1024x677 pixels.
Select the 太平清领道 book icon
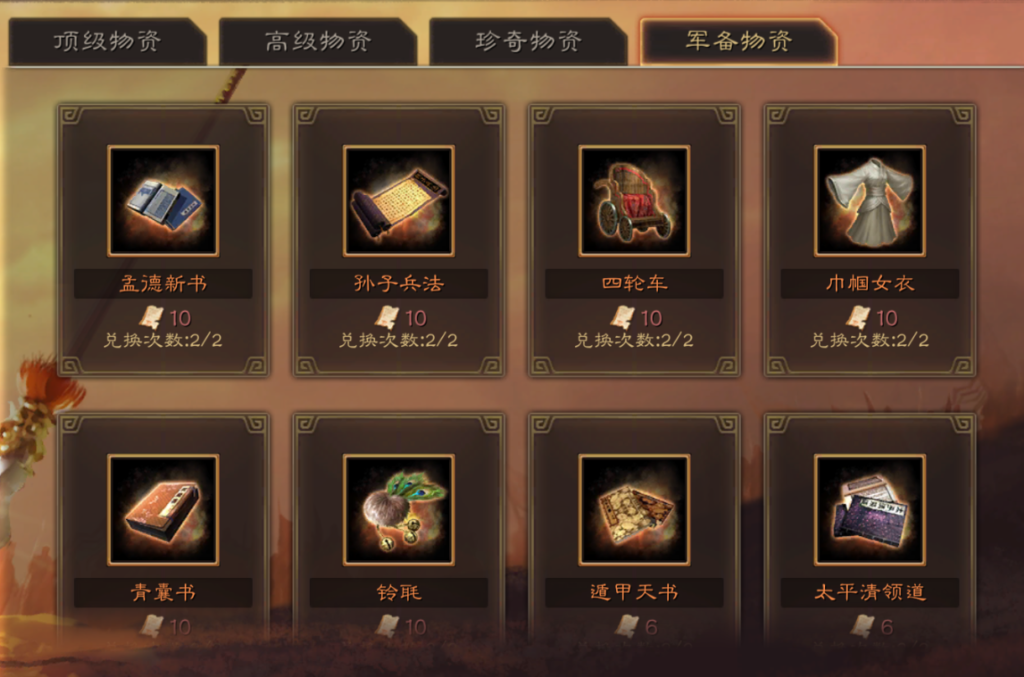(x=870, y=510)
